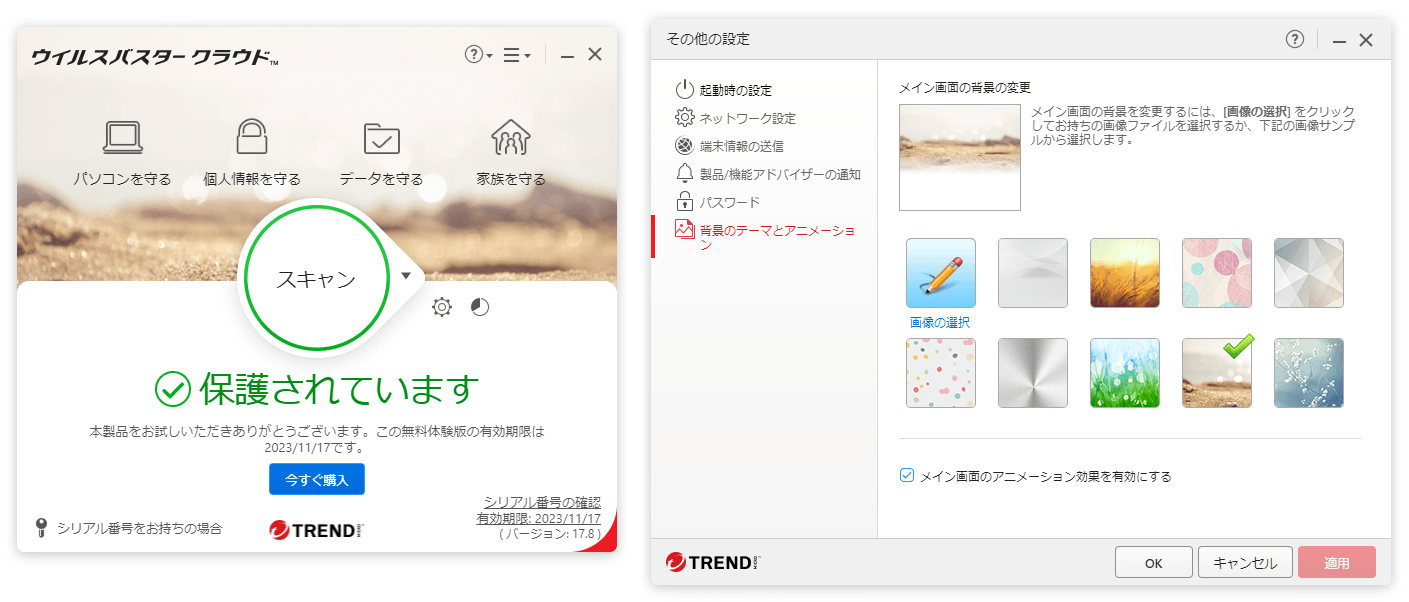Click the 画像の選択 pencil icon
Image resolution: width=1409 pixels, height=602 pixels.
pos(941,273)
